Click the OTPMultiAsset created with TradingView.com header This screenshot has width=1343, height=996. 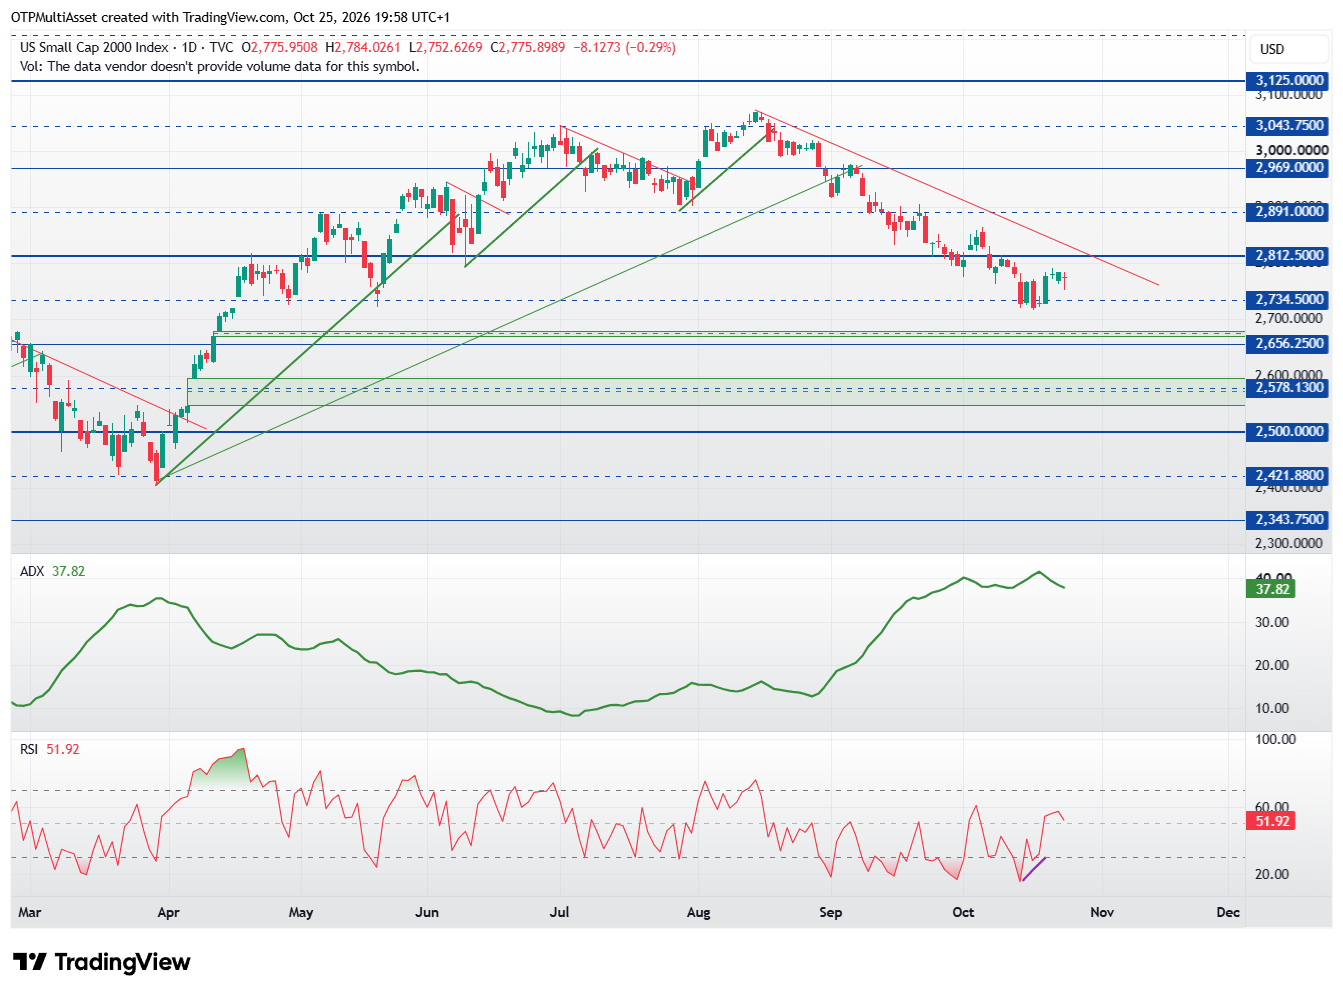tap(230, 17)
